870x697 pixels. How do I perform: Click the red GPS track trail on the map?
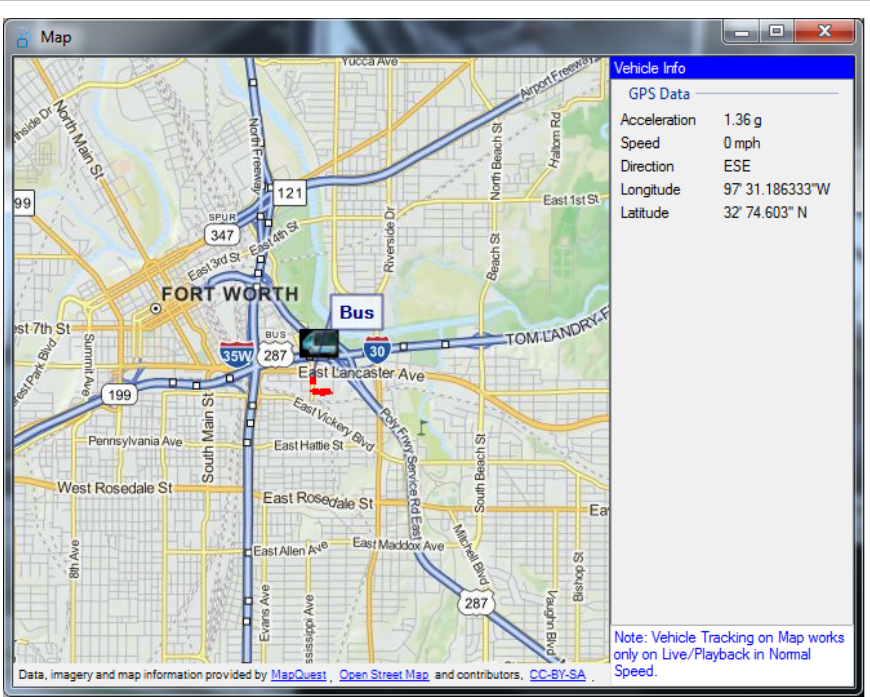[x=320, y=387]
